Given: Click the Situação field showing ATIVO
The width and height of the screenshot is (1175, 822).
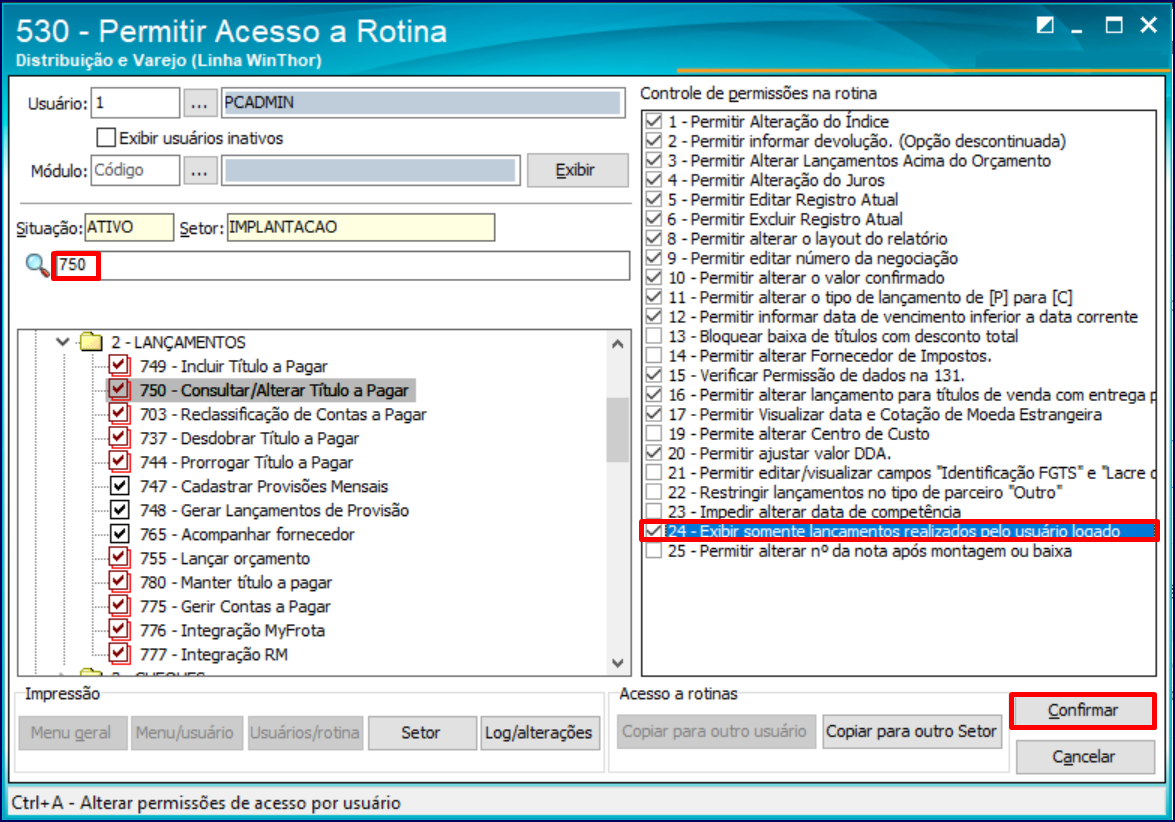Looking at the screenshot, I should [129, 227].
